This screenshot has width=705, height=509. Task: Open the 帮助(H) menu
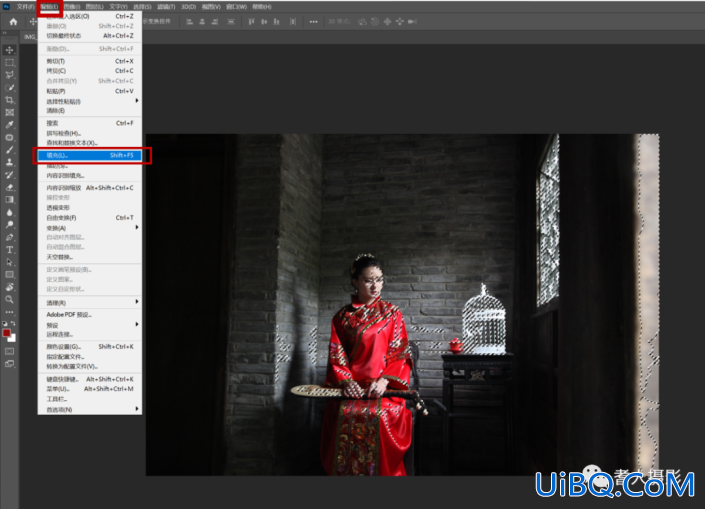pos(262,7)
